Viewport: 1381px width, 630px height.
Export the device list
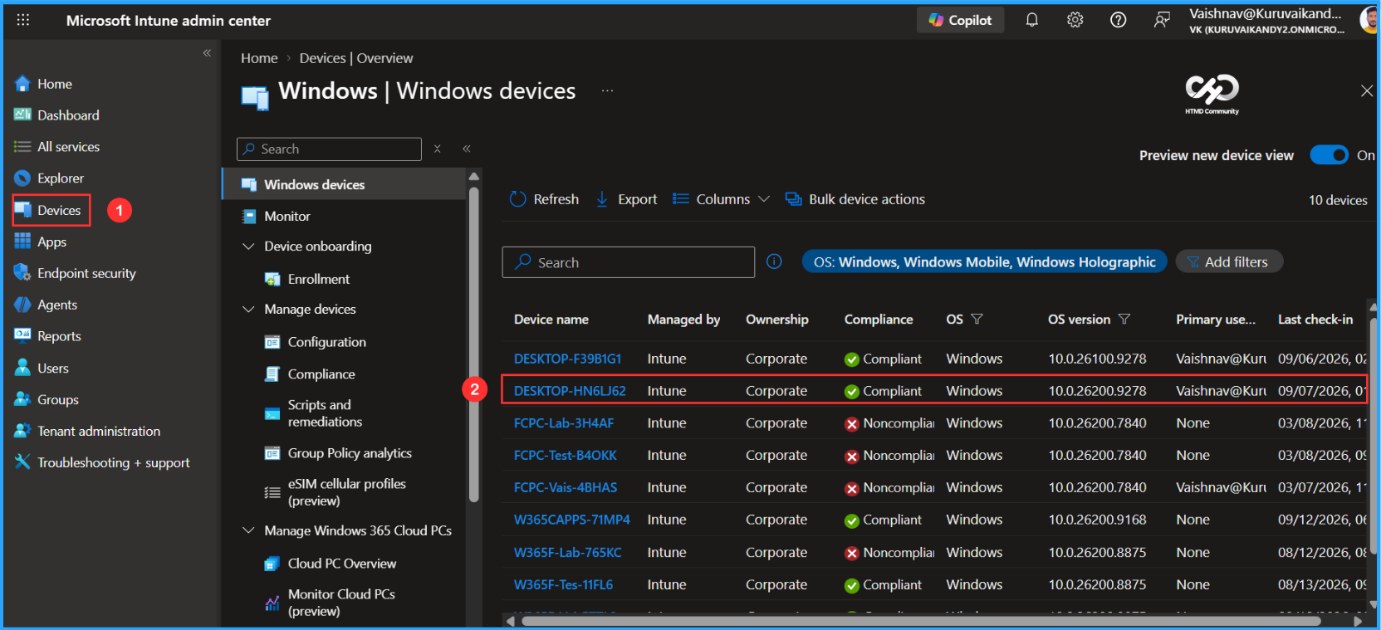627,199
